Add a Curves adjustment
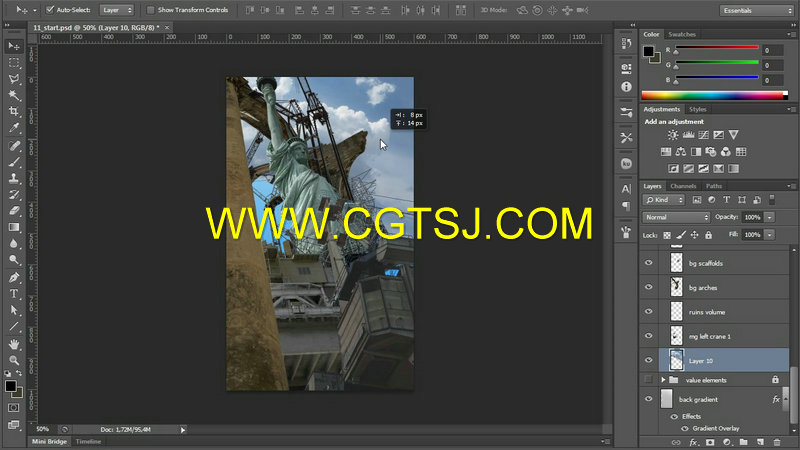This screenshot has width=800, height=450. pyautogui.click(x=704, y=135)
